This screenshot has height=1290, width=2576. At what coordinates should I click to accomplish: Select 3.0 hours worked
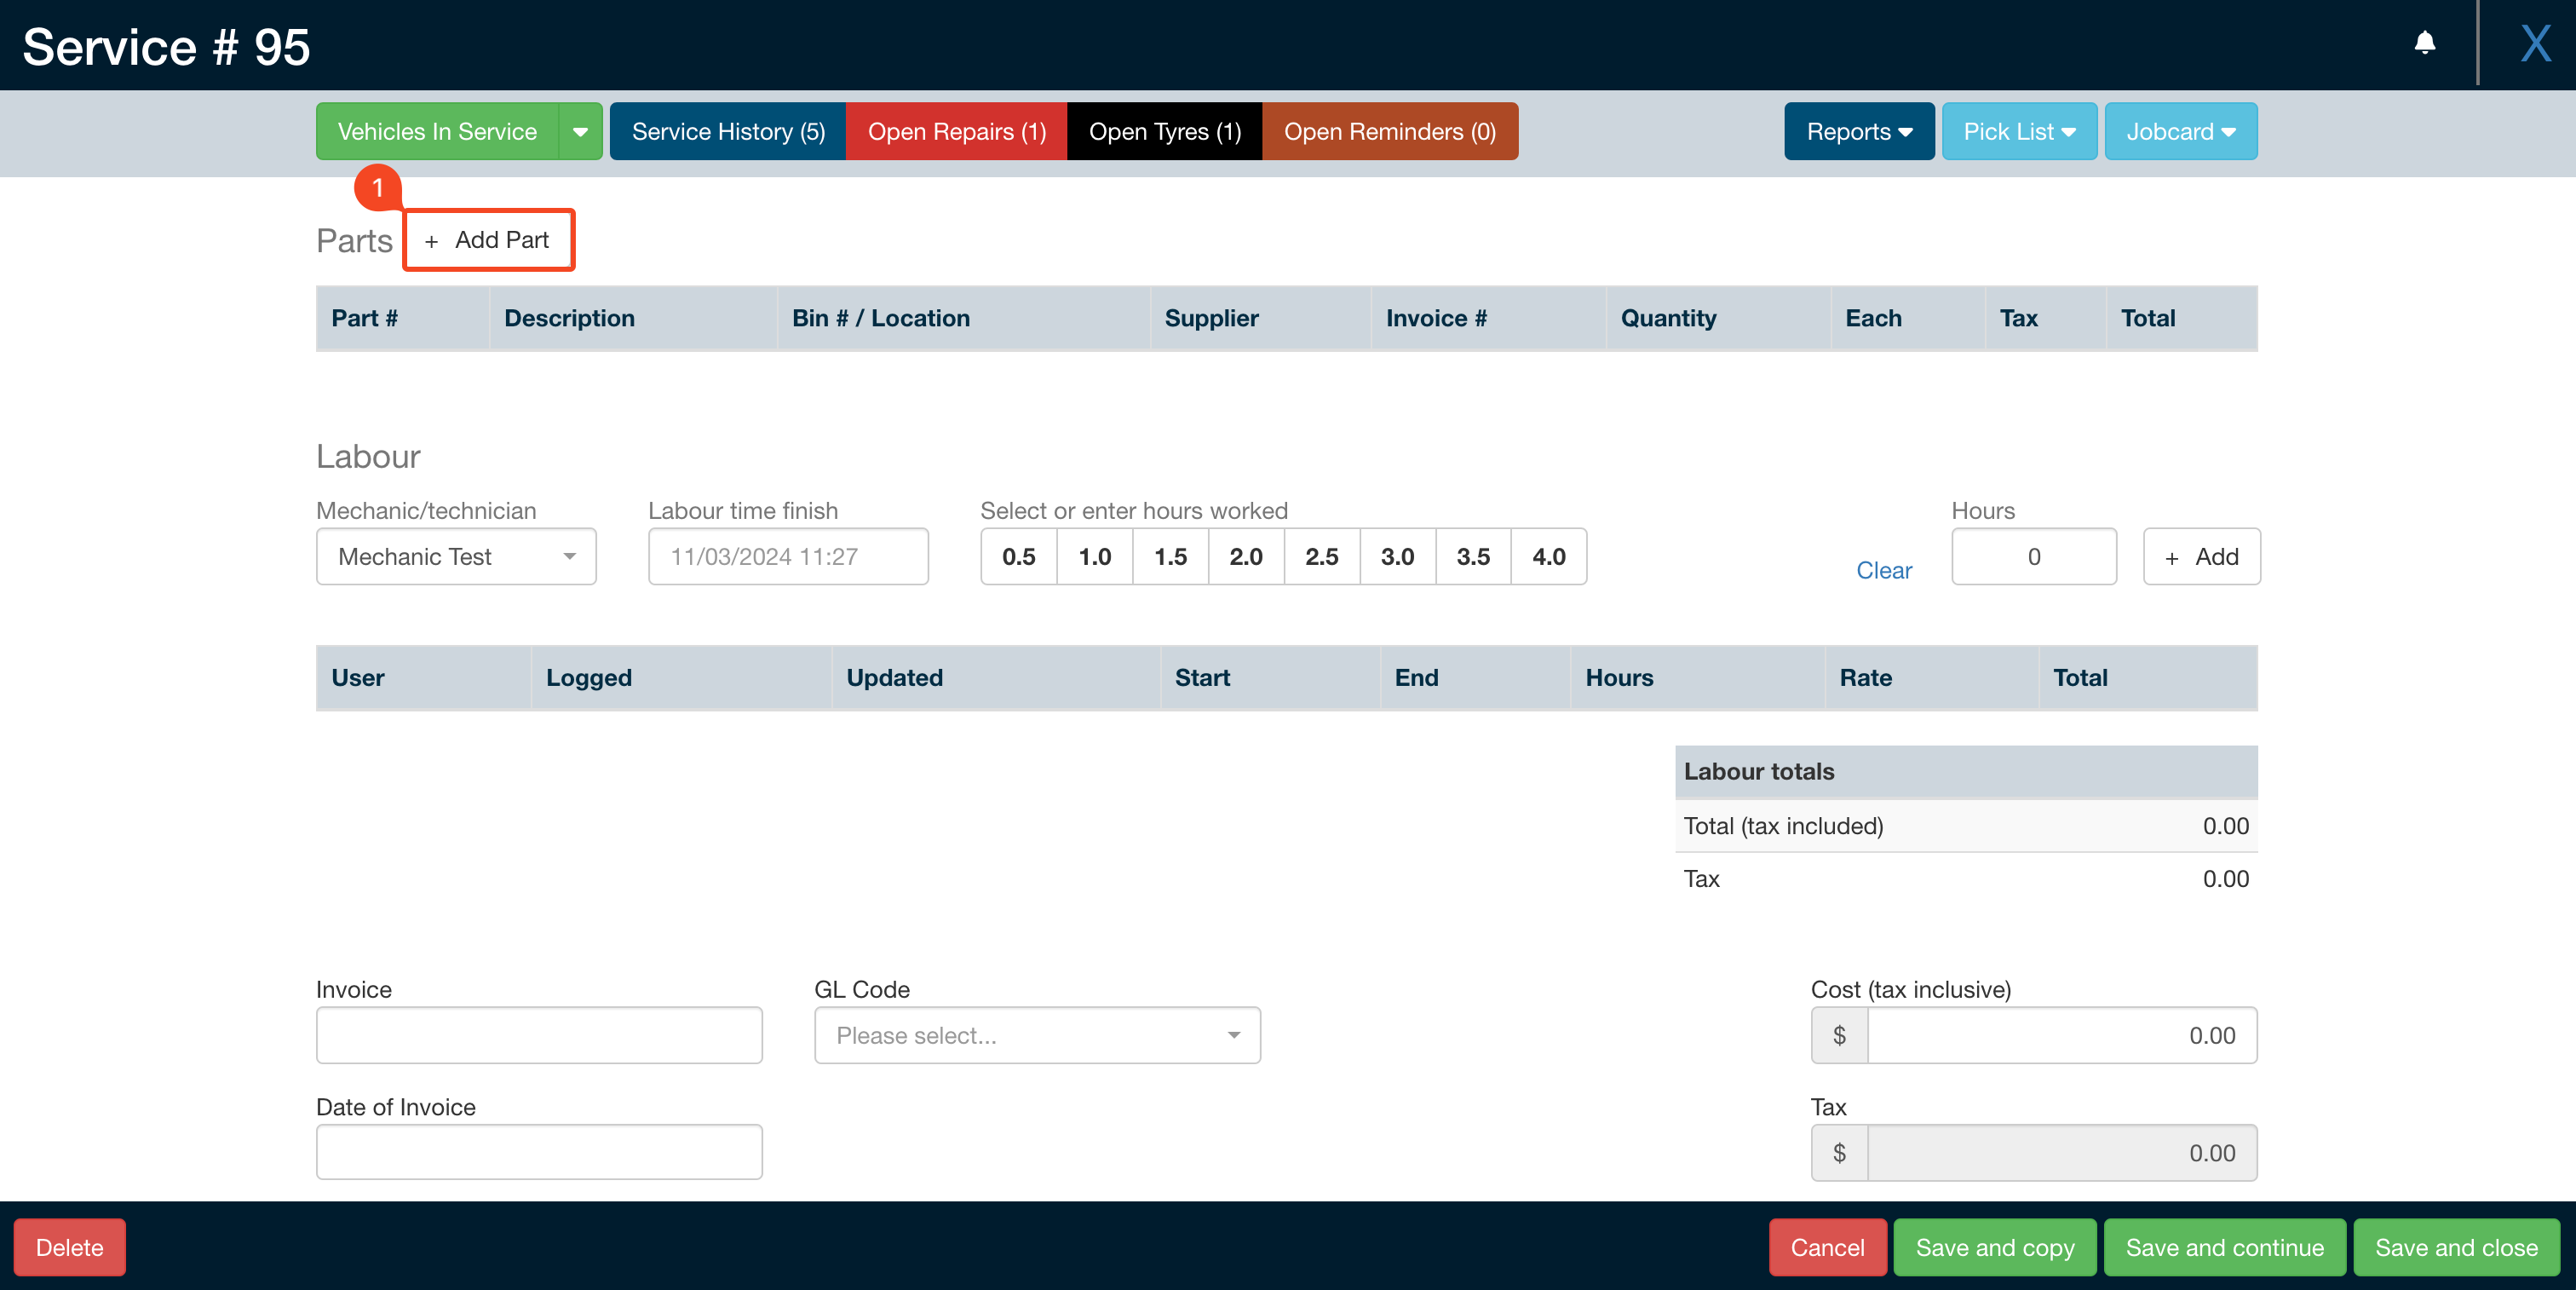[x=1398, y=556]
